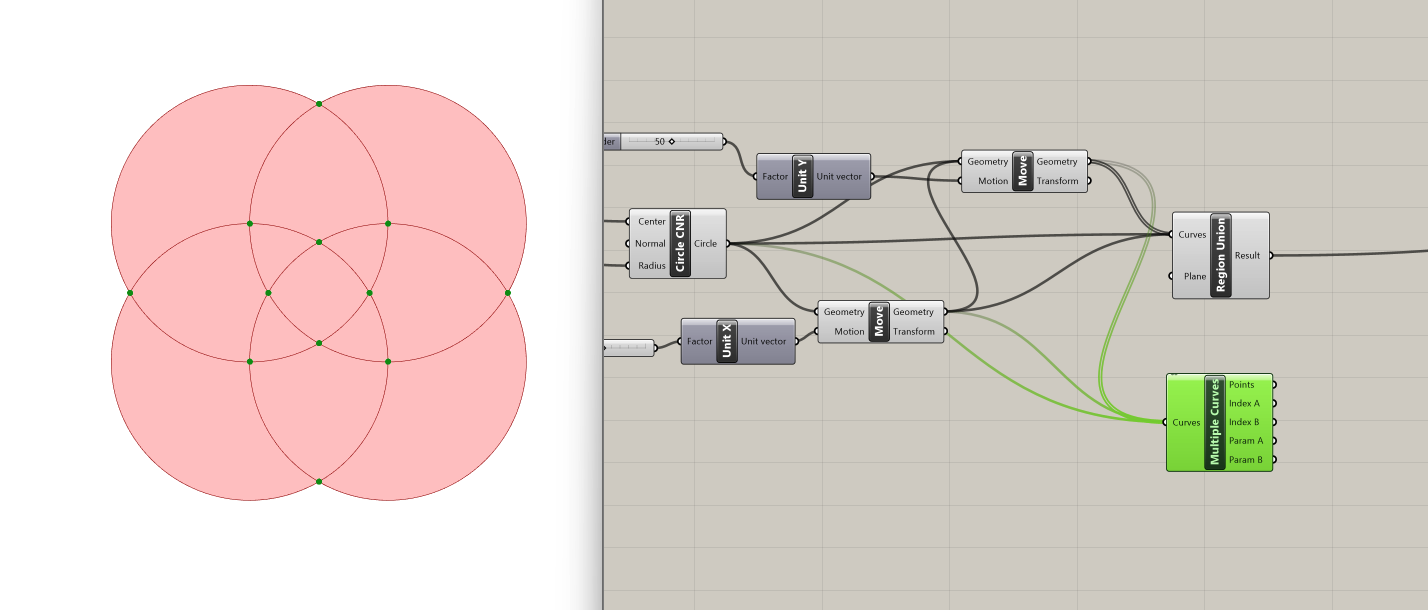Click the Curves input of Region Union
Viewport: 1428px width, 610px height.
click(x=1192, y=234)
